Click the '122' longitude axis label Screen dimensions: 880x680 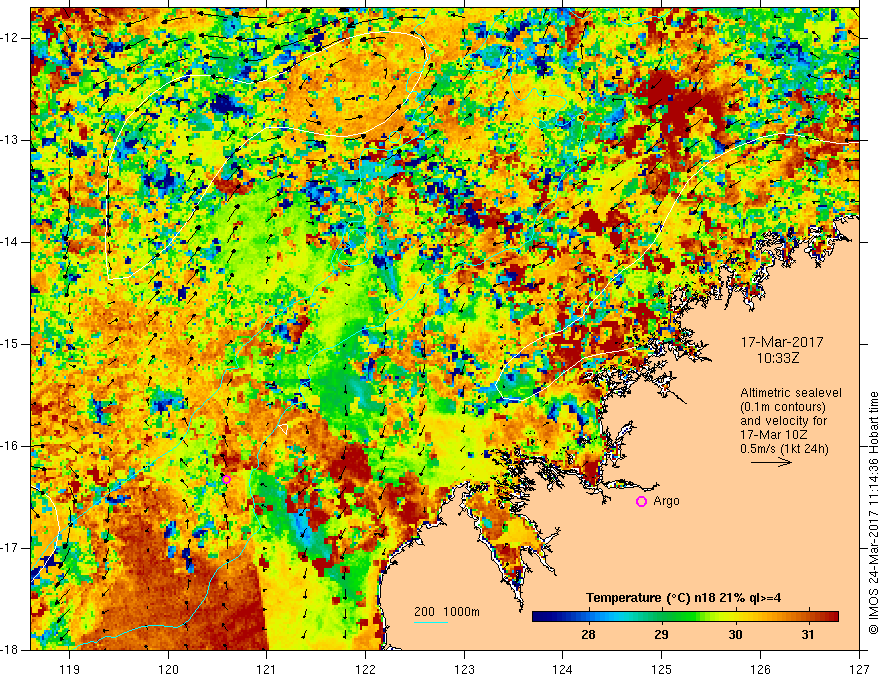(365, 669)
